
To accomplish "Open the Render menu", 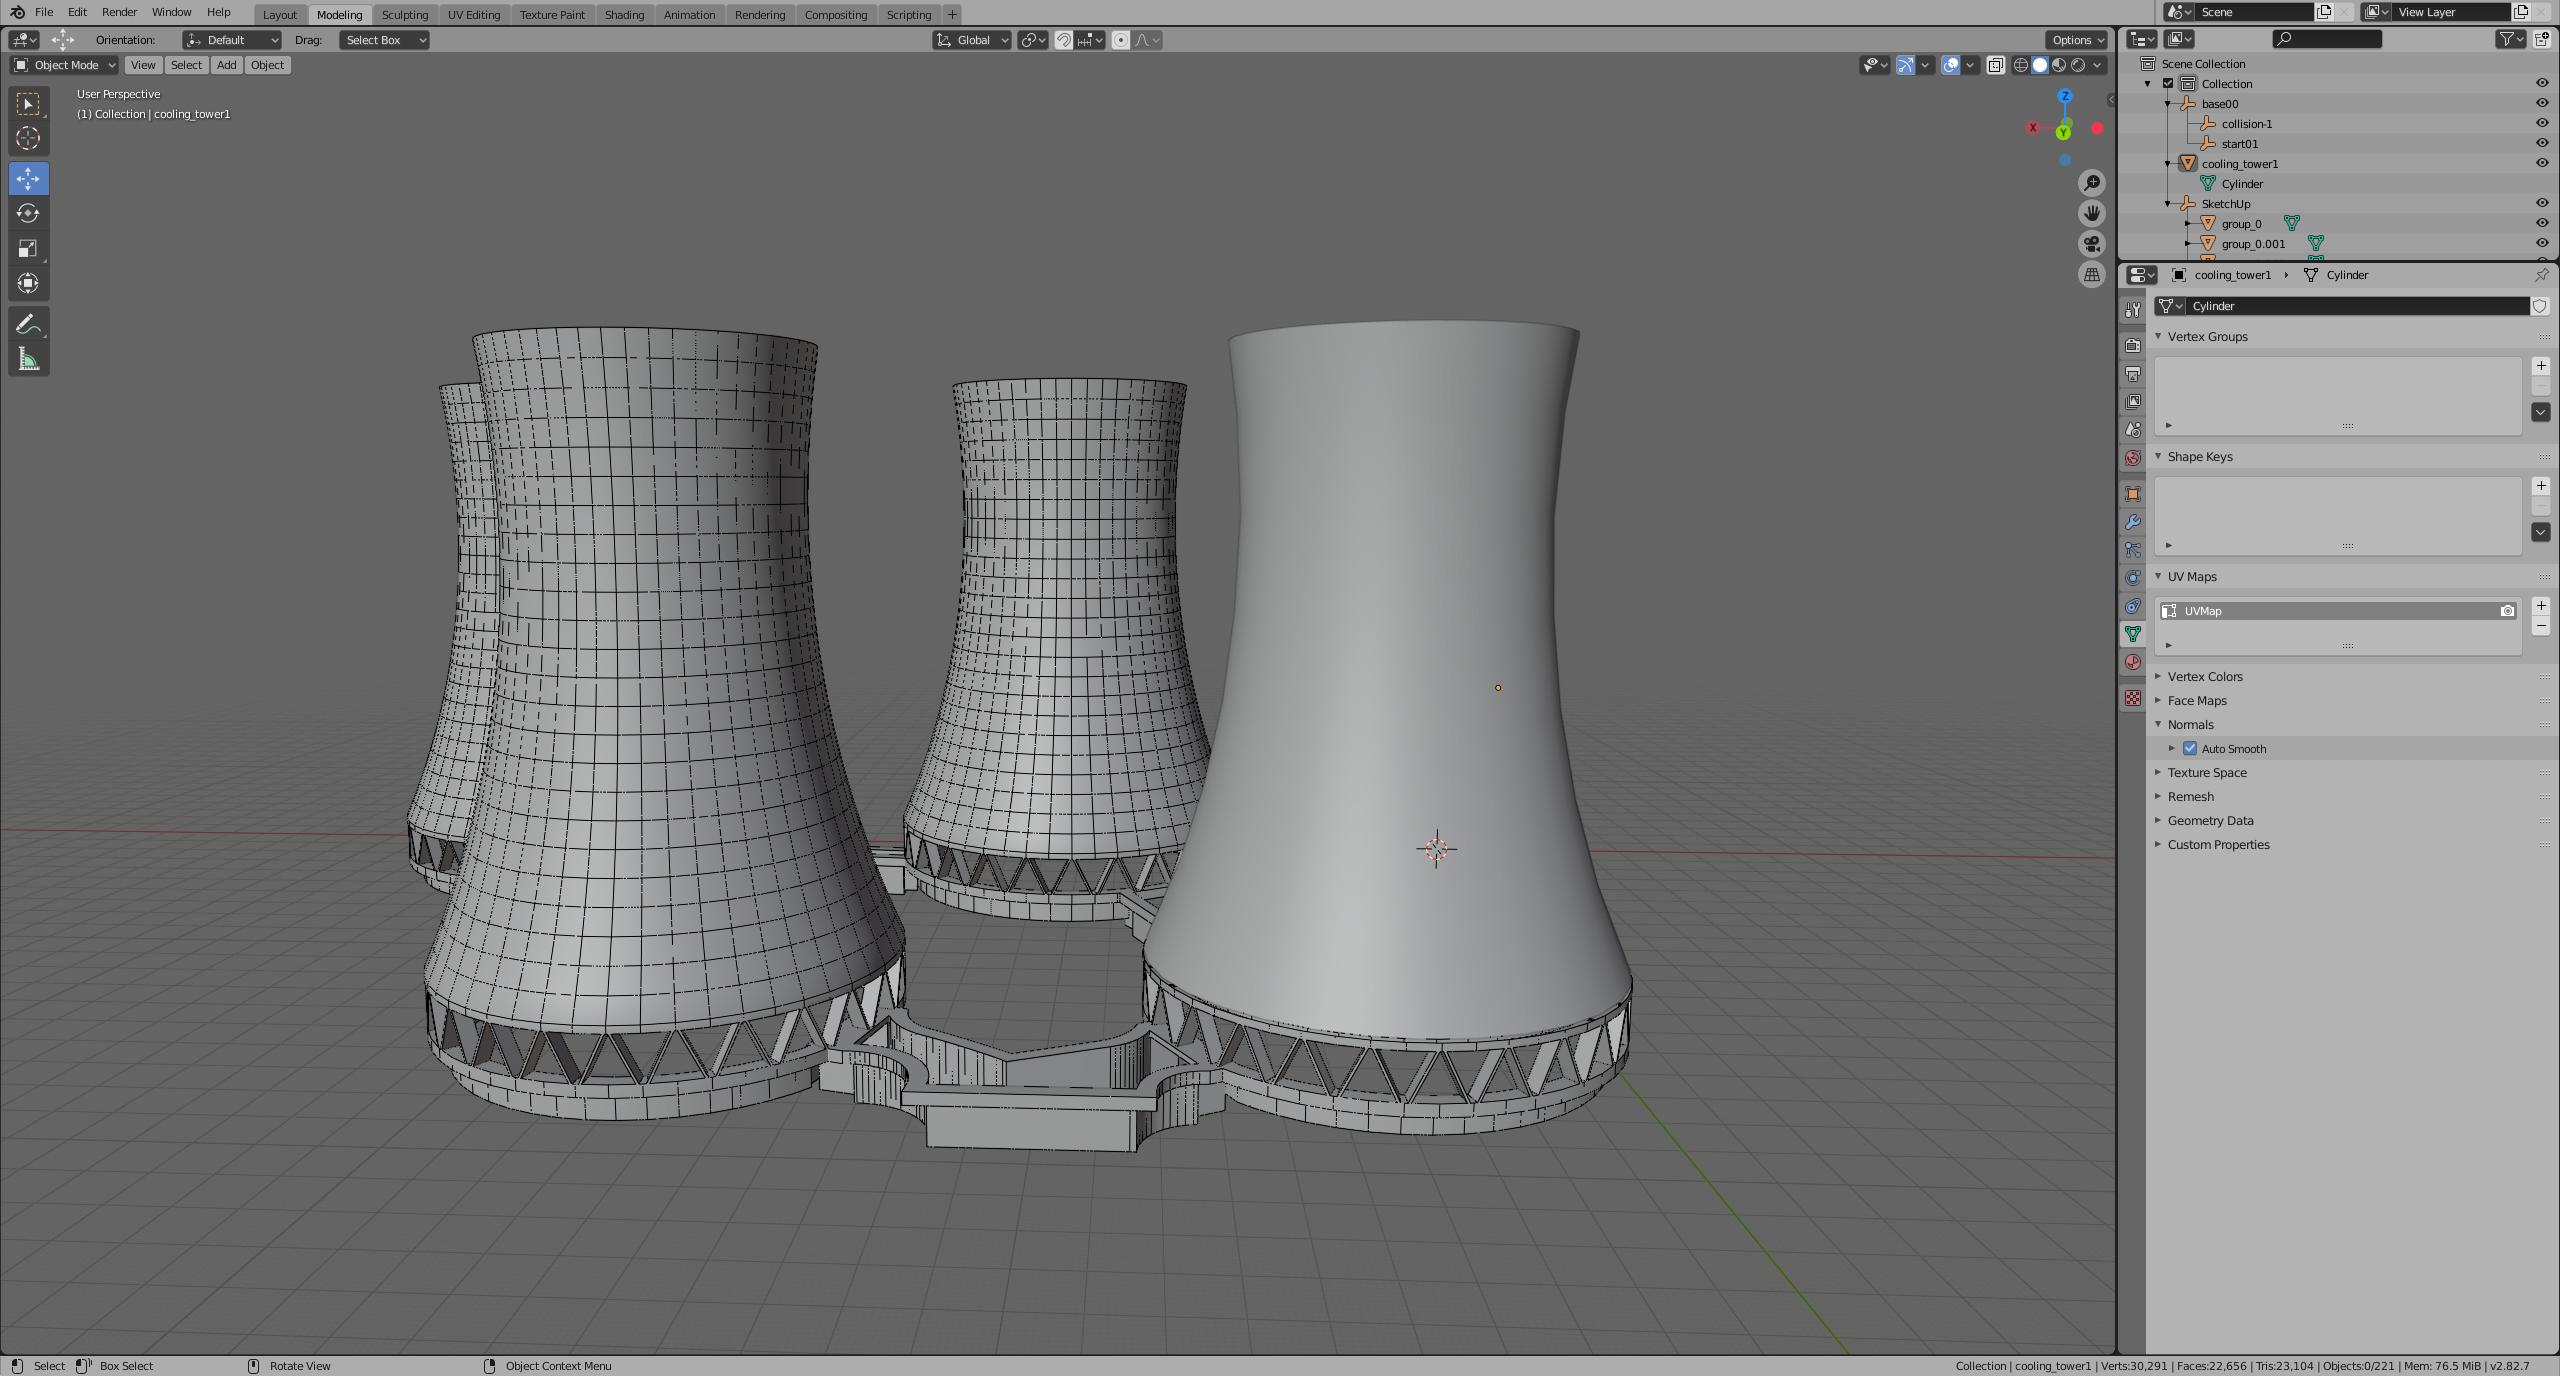I will [x=119, y=12].
